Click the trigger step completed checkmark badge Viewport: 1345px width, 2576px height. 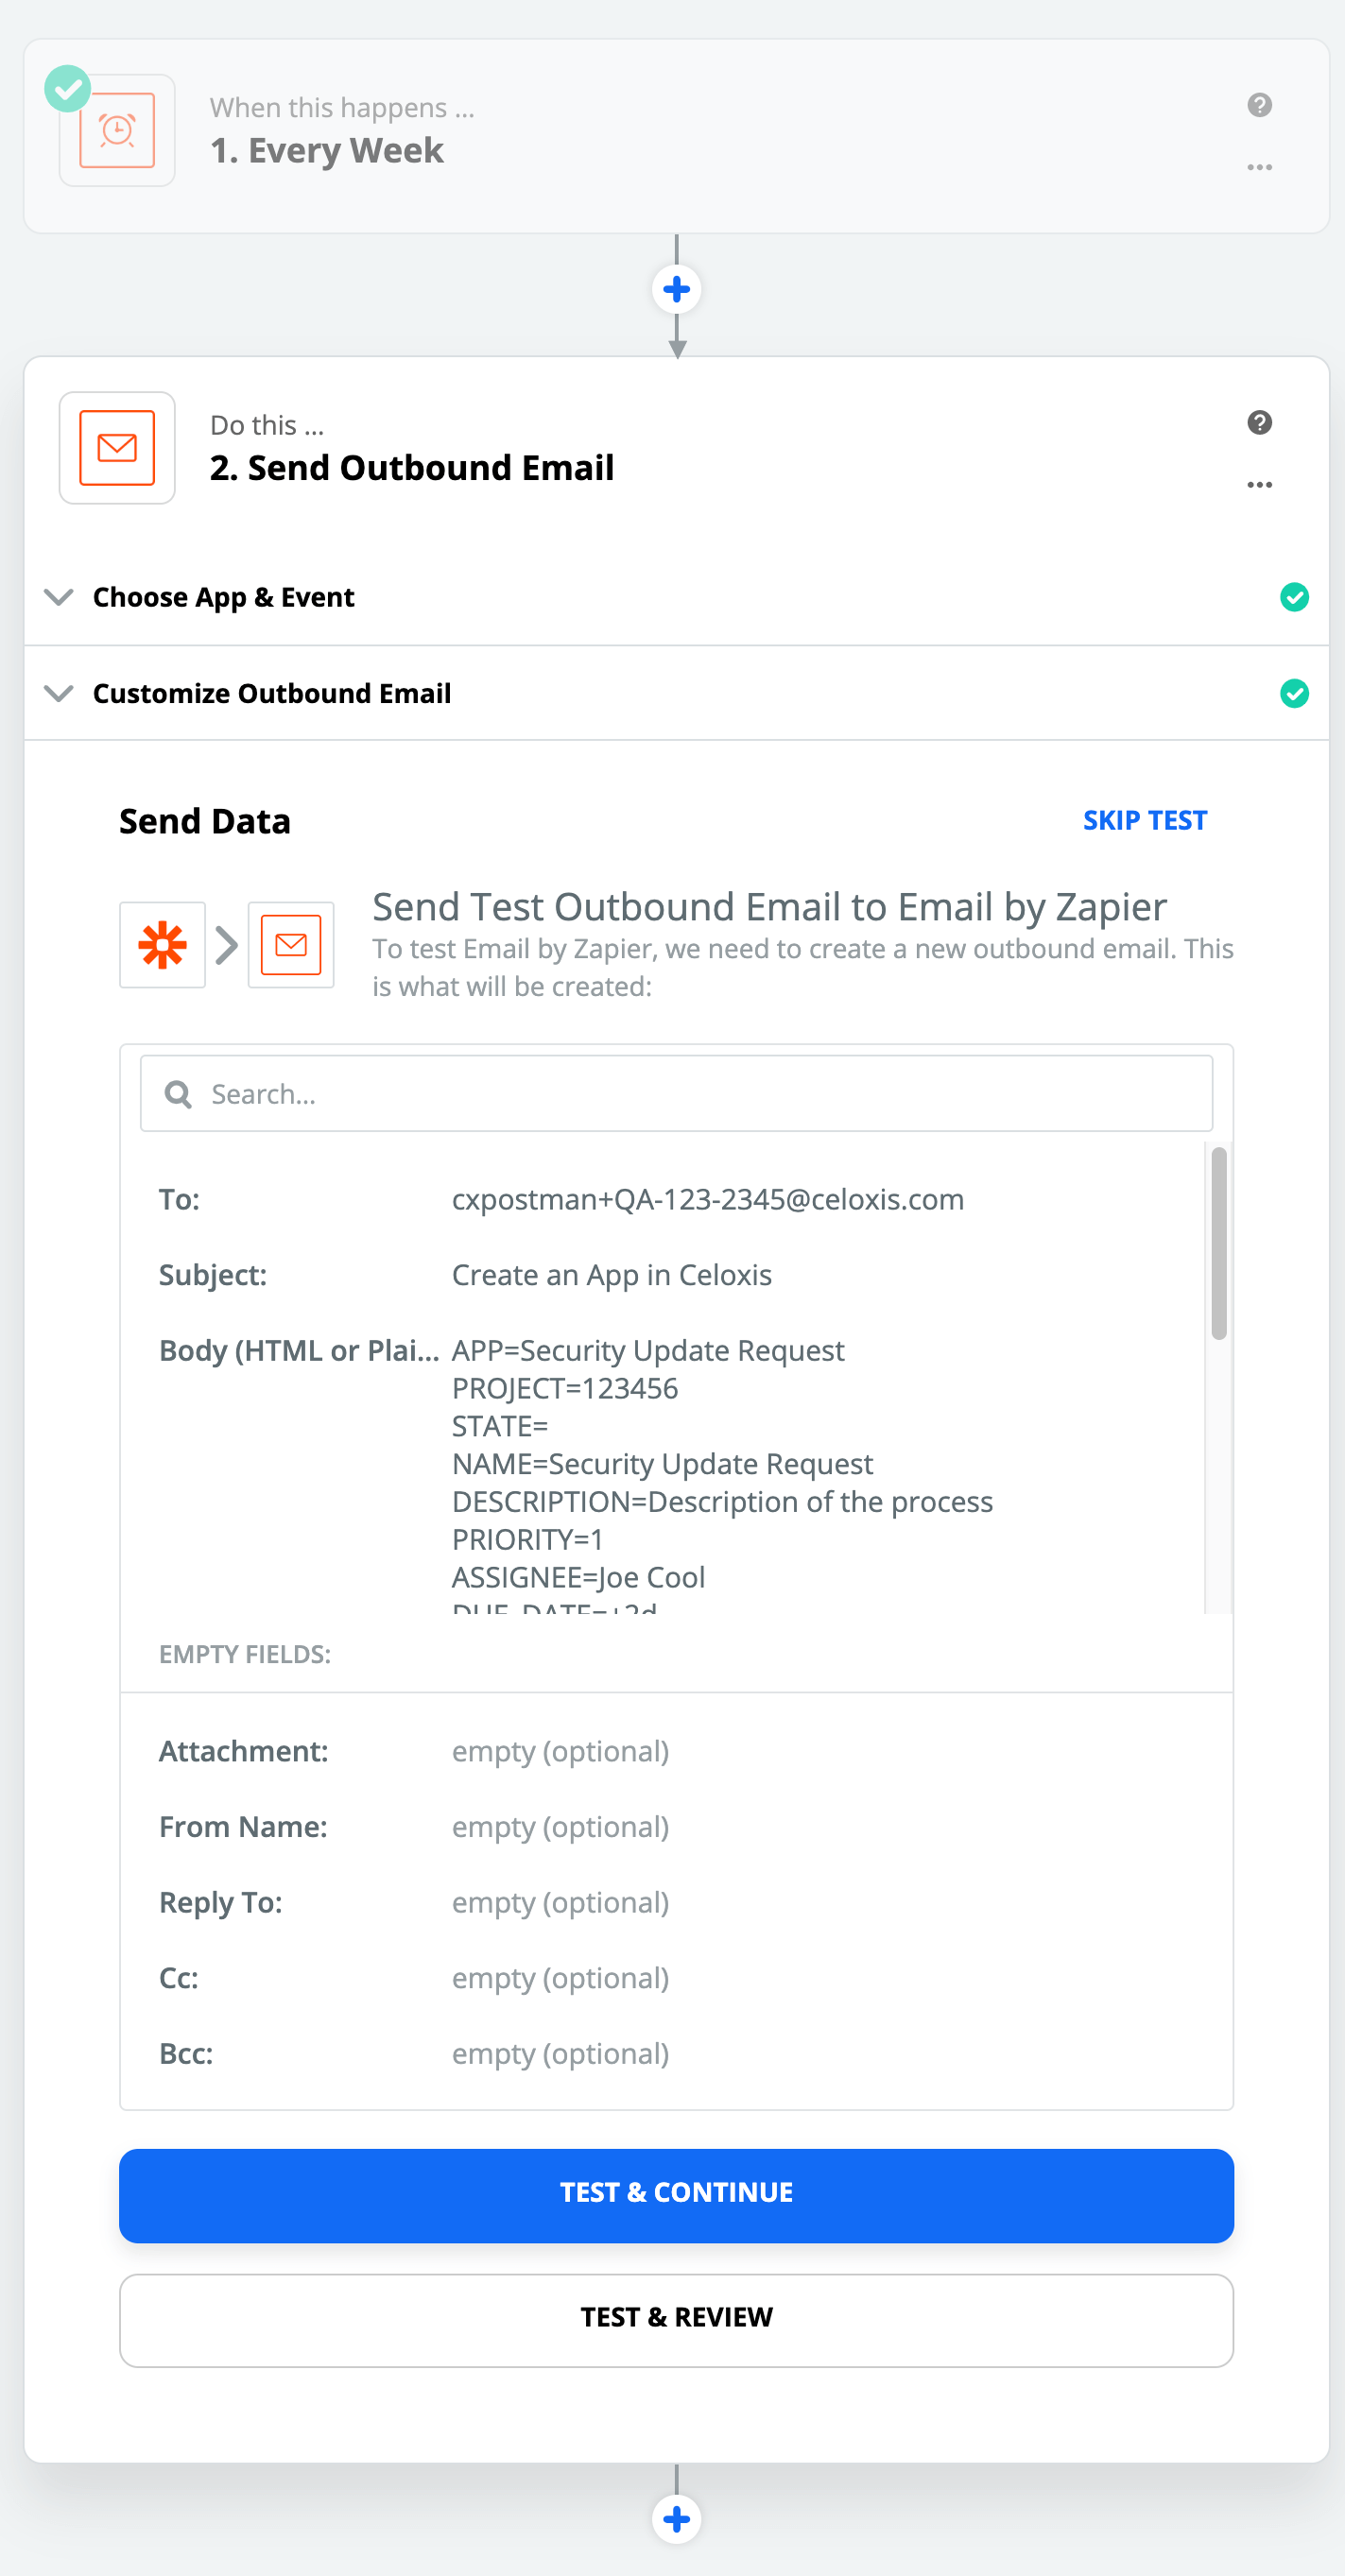(x=68, y=89)
